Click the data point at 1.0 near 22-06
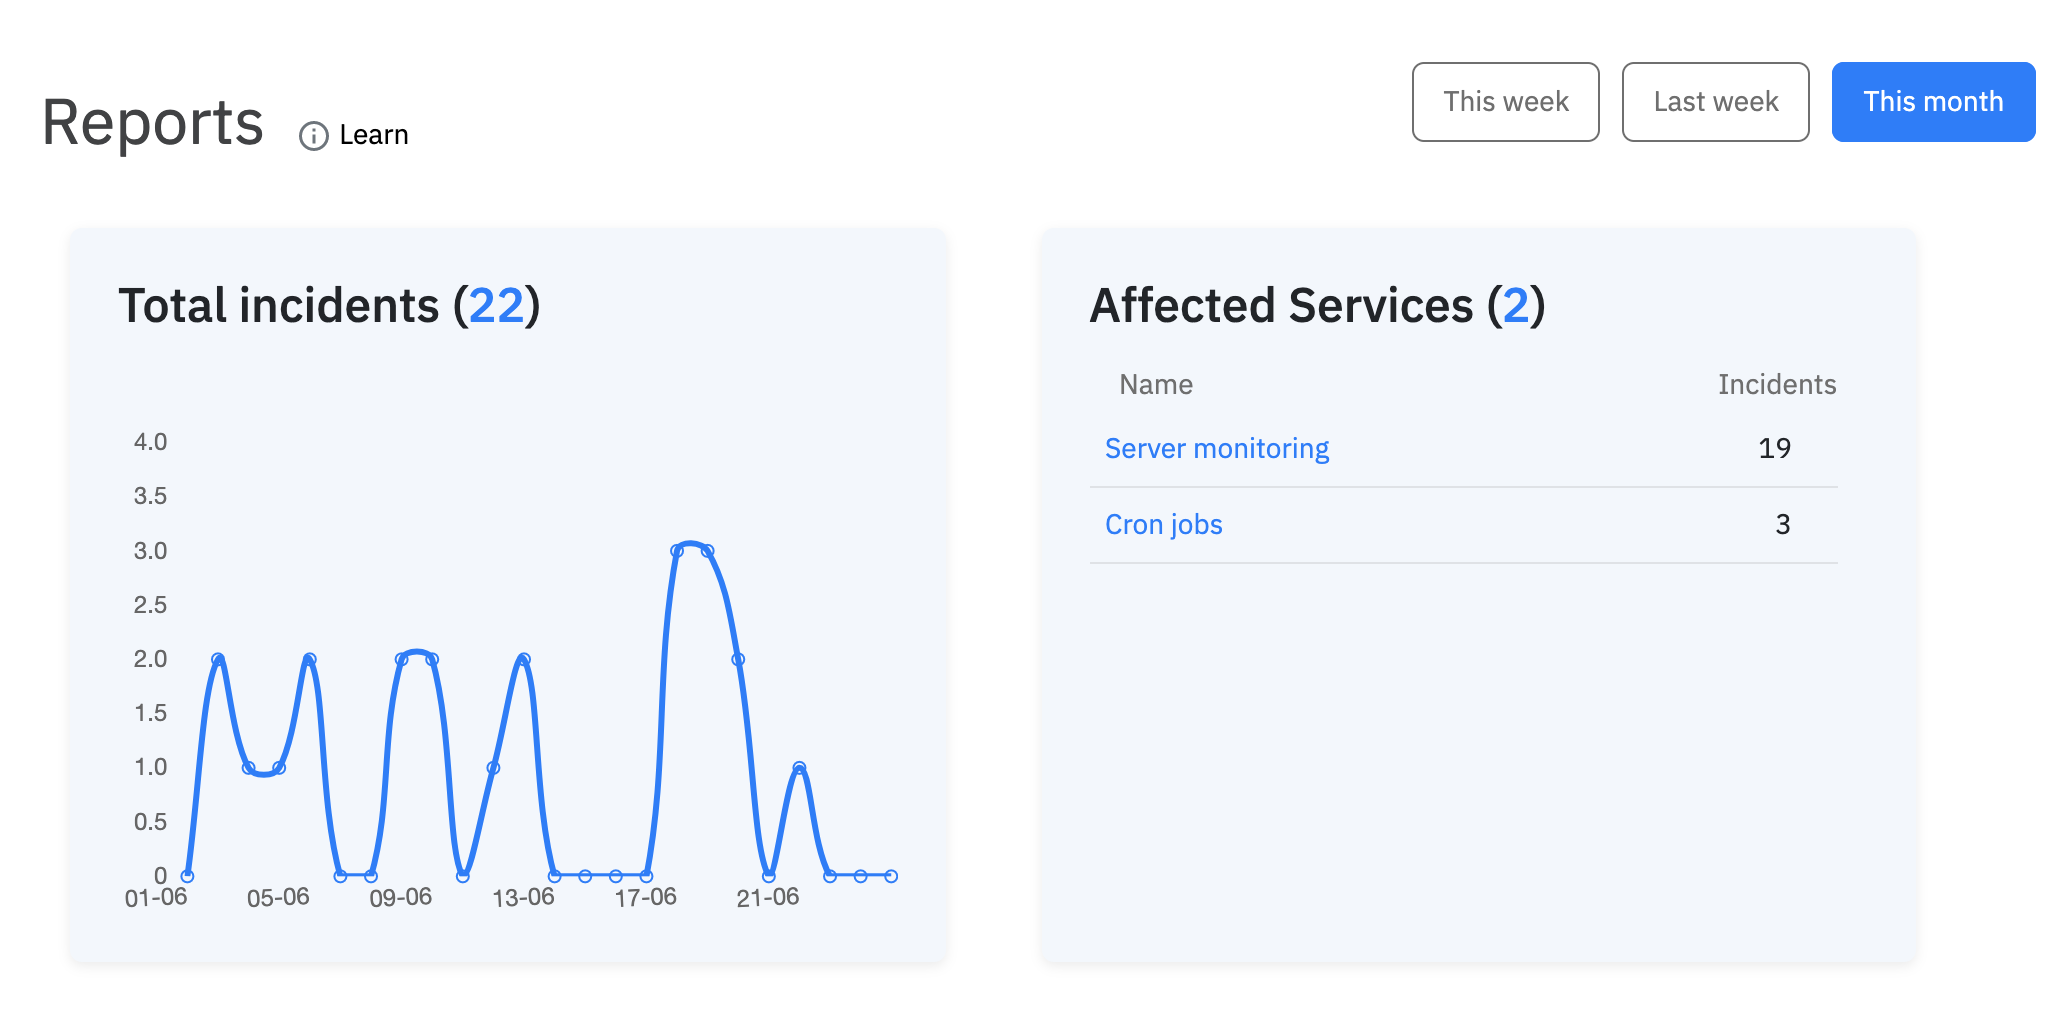 coord(799,768)
